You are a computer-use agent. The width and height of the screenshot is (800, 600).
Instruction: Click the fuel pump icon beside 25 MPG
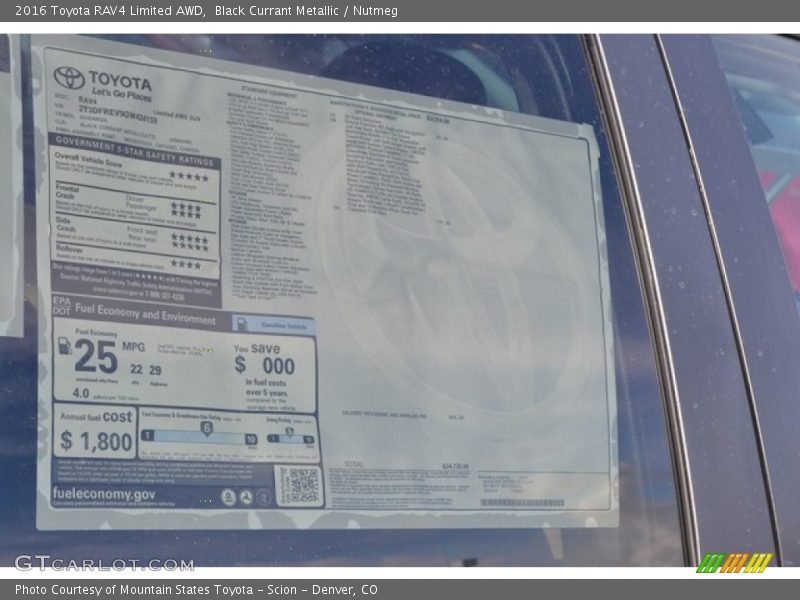coord(64,346)
